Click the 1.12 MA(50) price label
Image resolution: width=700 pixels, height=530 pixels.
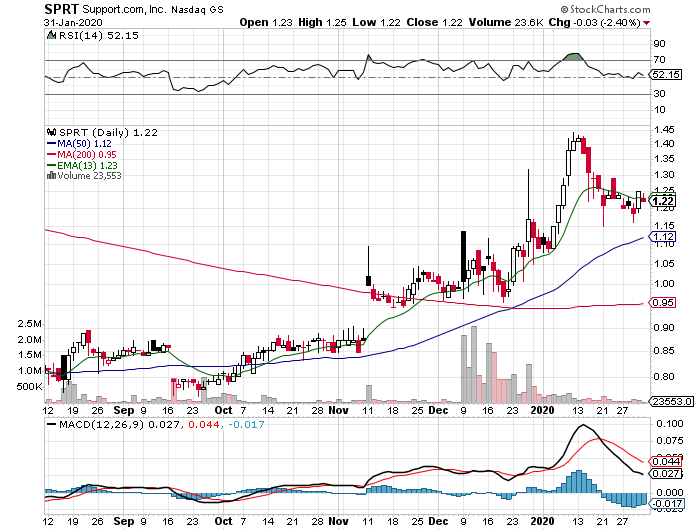point(661,237)
